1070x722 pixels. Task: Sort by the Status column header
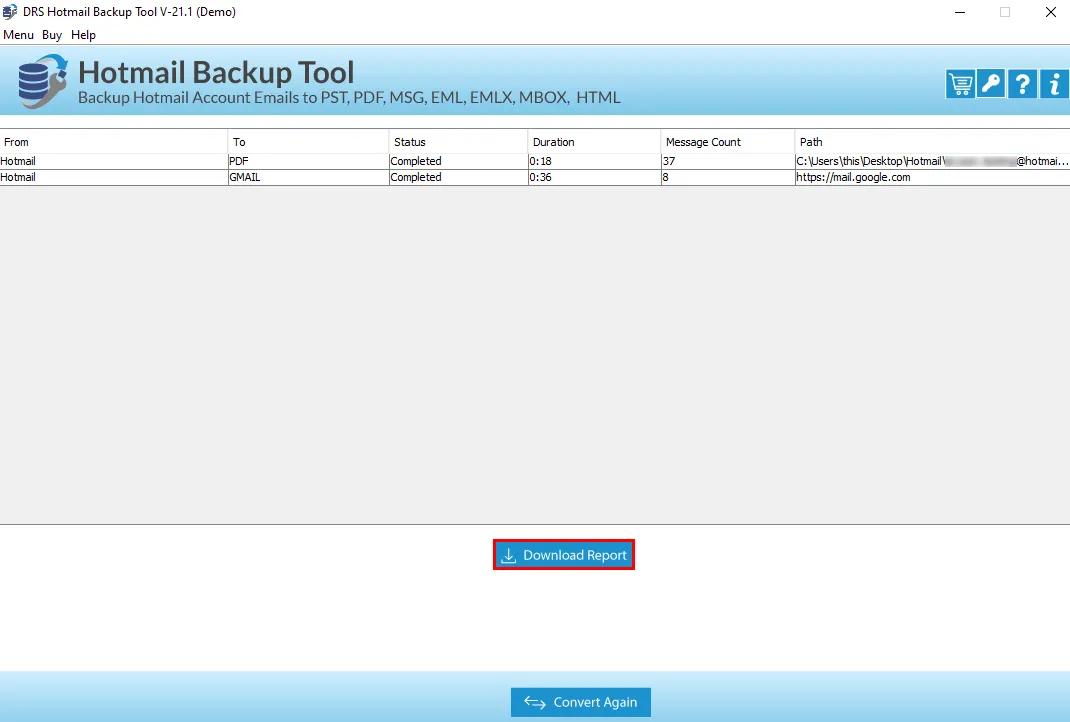pyautogui.click(x=459, y=142)
